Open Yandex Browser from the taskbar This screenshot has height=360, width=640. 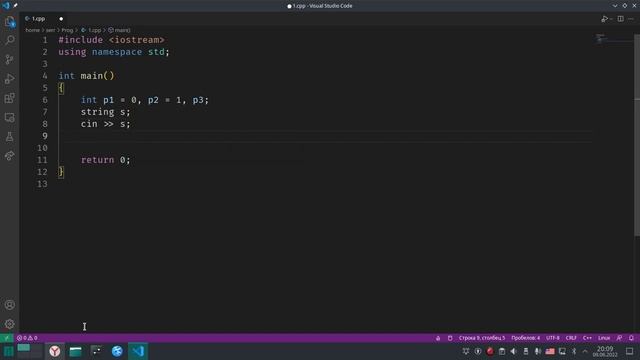coord(55,351)
